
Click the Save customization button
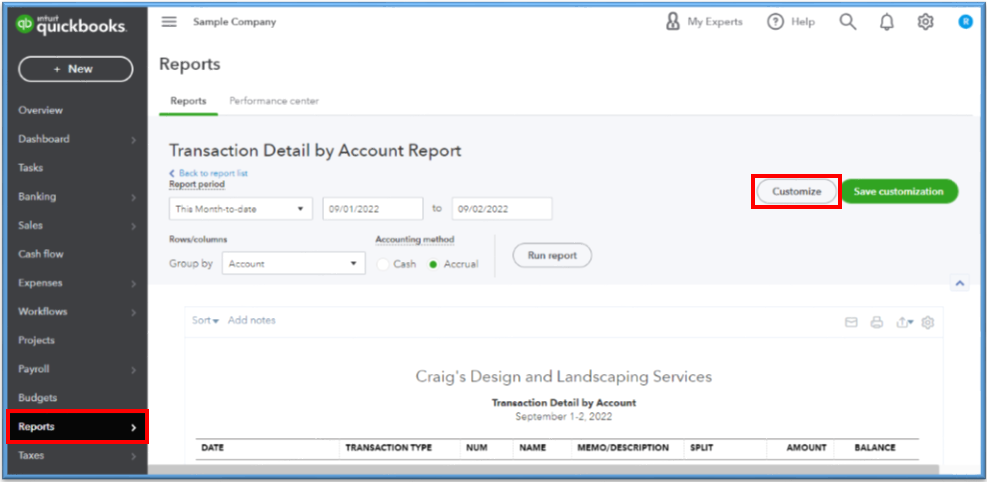[899, 192]
